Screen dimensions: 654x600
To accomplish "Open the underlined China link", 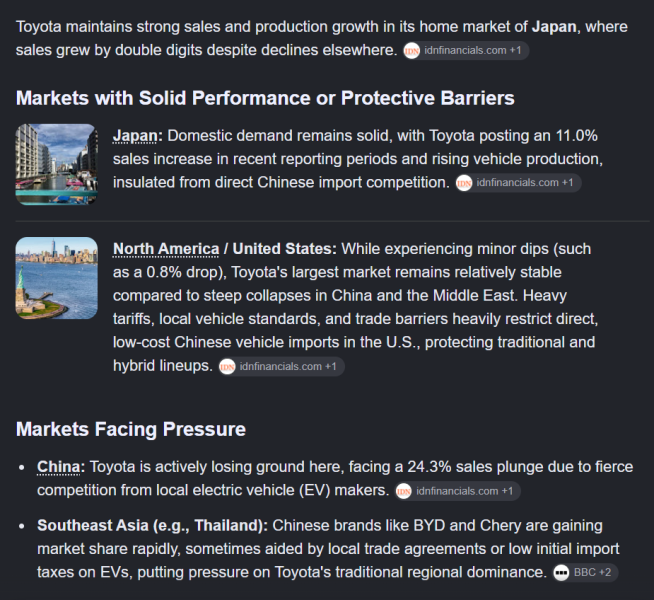I will tap(58, 467).
